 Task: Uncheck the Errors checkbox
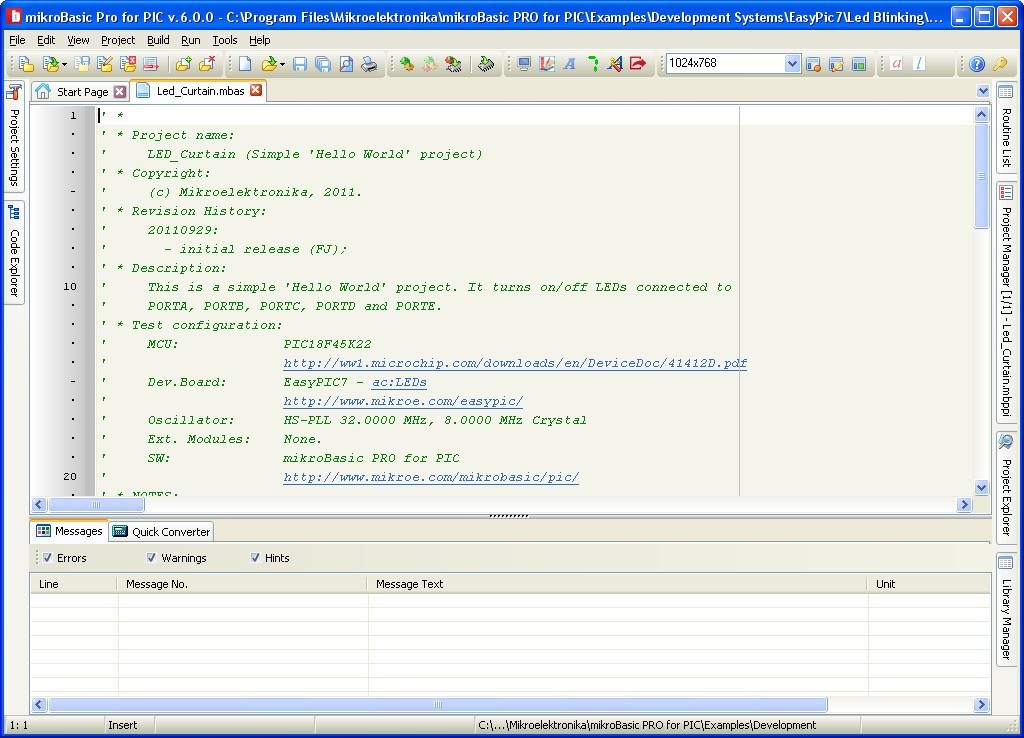coord(48,558)
